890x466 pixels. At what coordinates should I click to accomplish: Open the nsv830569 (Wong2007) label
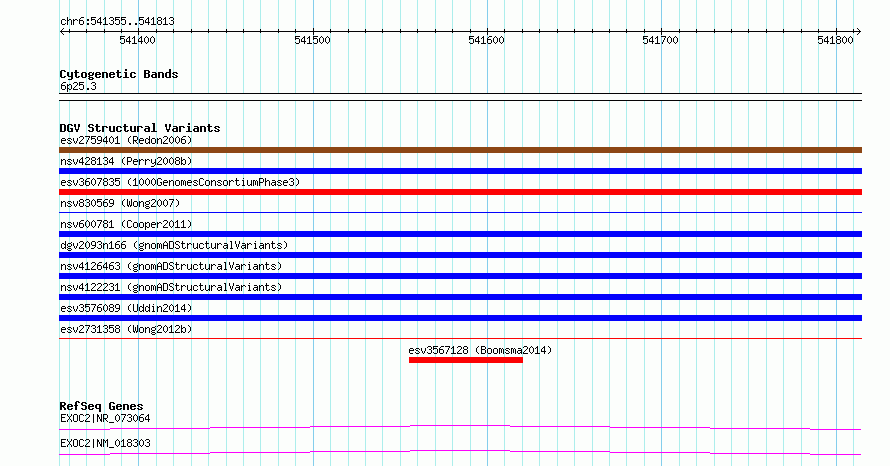point(120,203)
